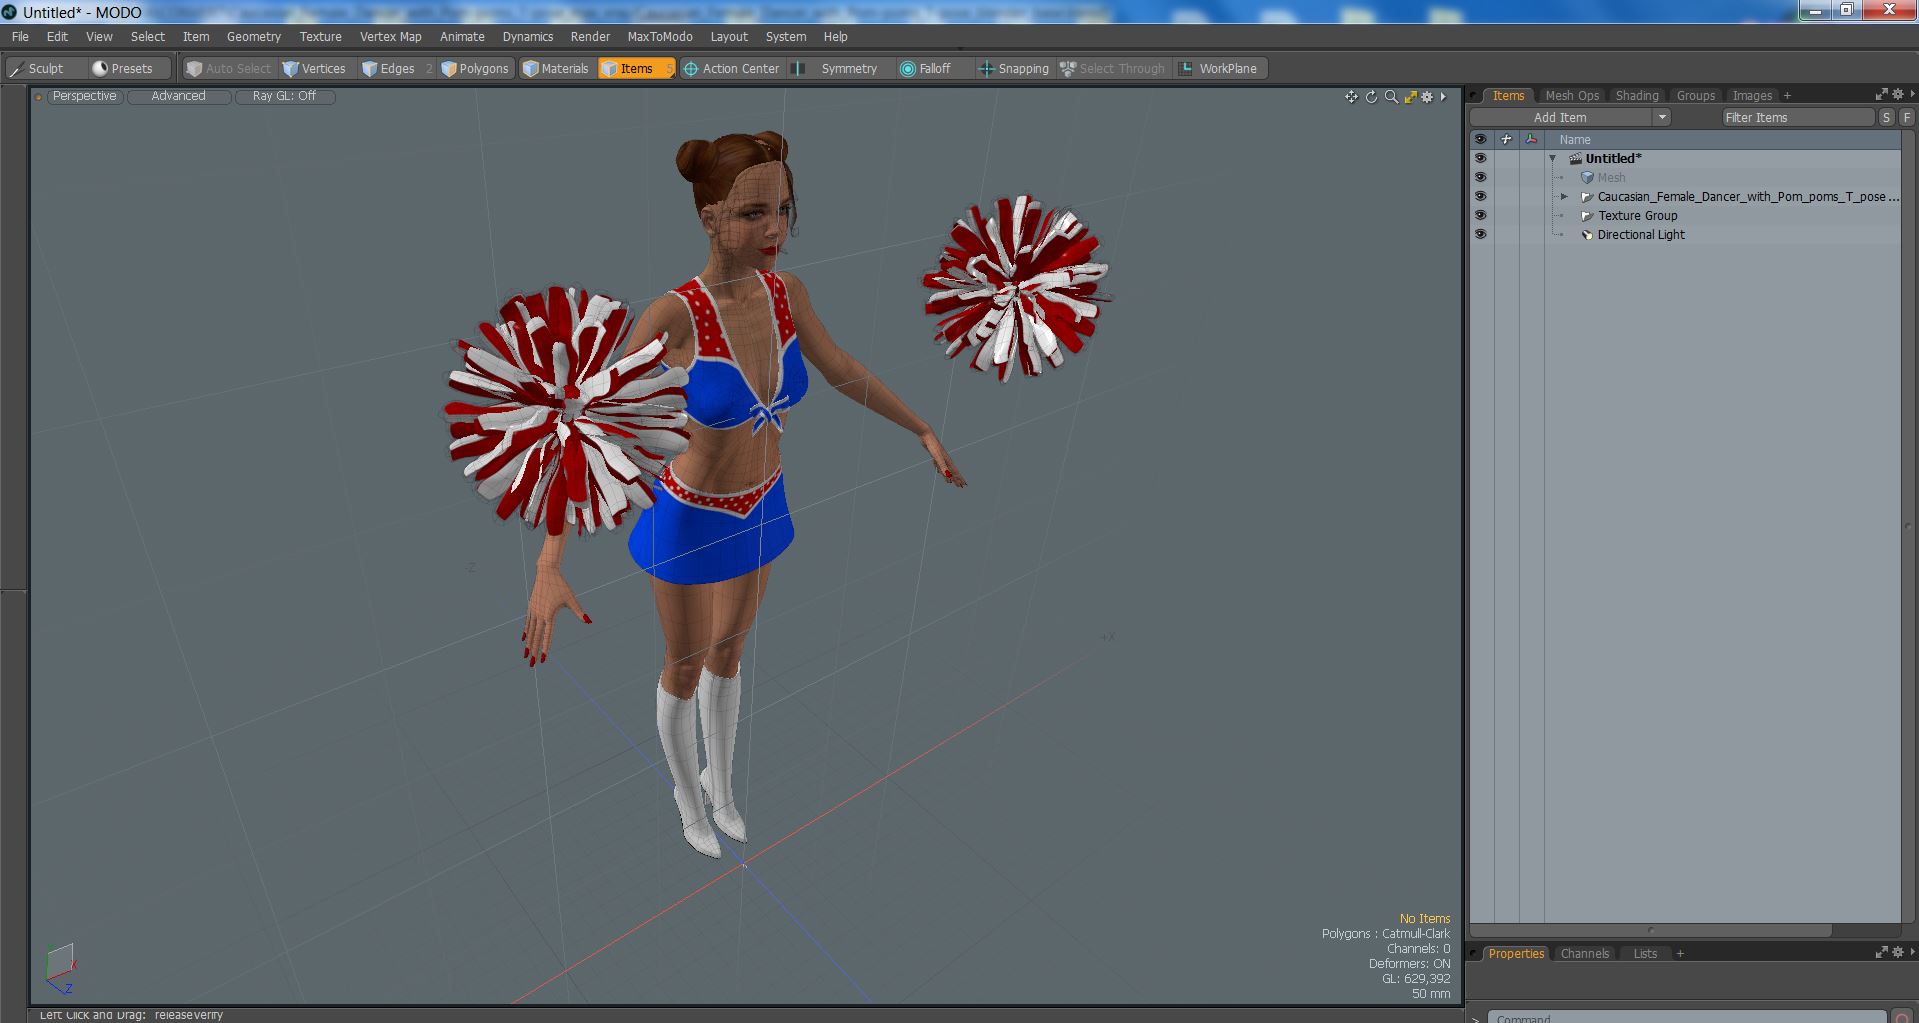Select the Texture Group row
The height and width of the screenshot is (1023, 1919).
click(x=1685, y=216)
